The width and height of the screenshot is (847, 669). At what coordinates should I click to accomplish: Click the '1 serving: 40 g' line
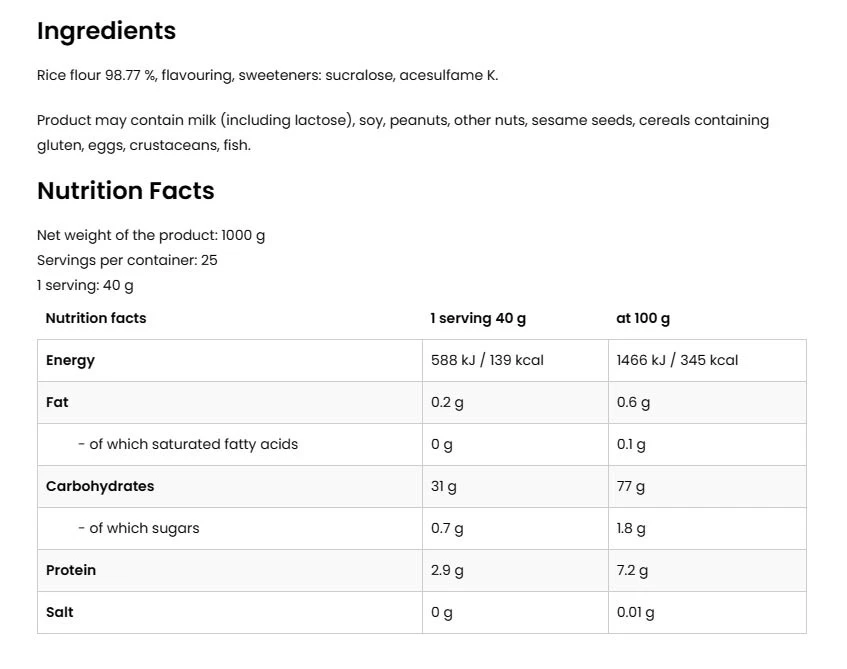(x=85, y=285)
